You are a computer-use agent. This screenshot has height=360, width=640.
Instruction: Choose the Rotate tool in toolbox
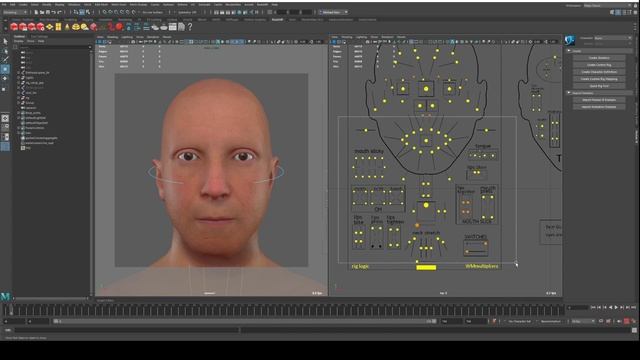(x=5, y=78)
